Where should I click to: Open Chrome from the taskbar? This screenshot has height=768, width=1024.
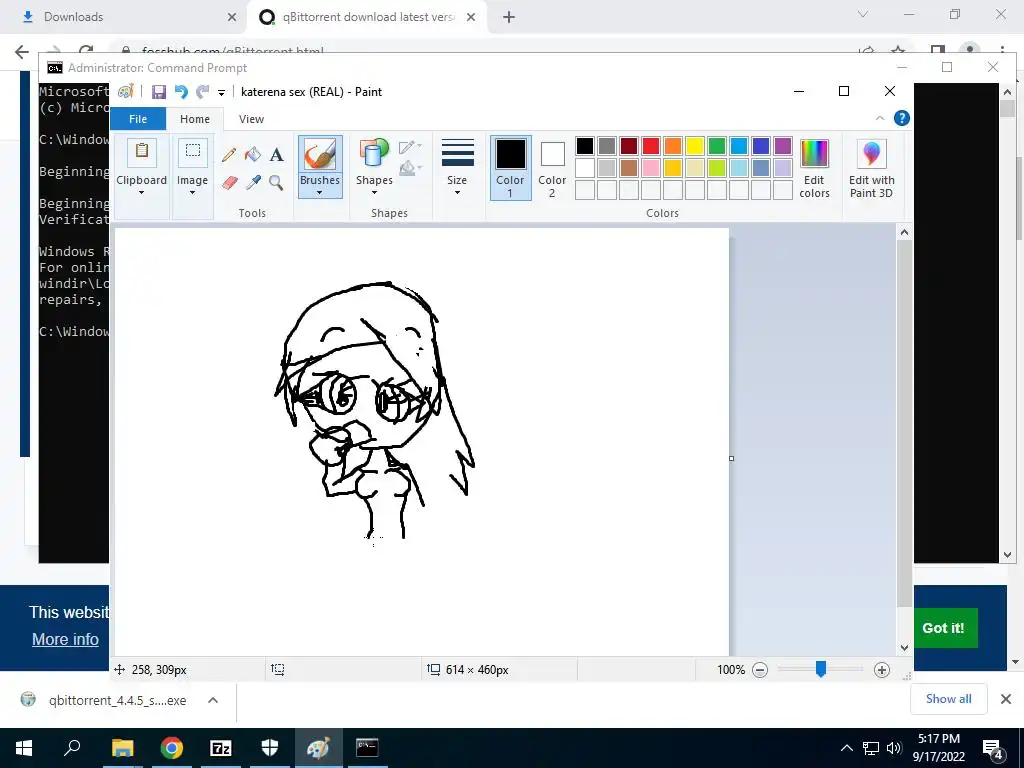pyautogui.click(x=172, y=748)
